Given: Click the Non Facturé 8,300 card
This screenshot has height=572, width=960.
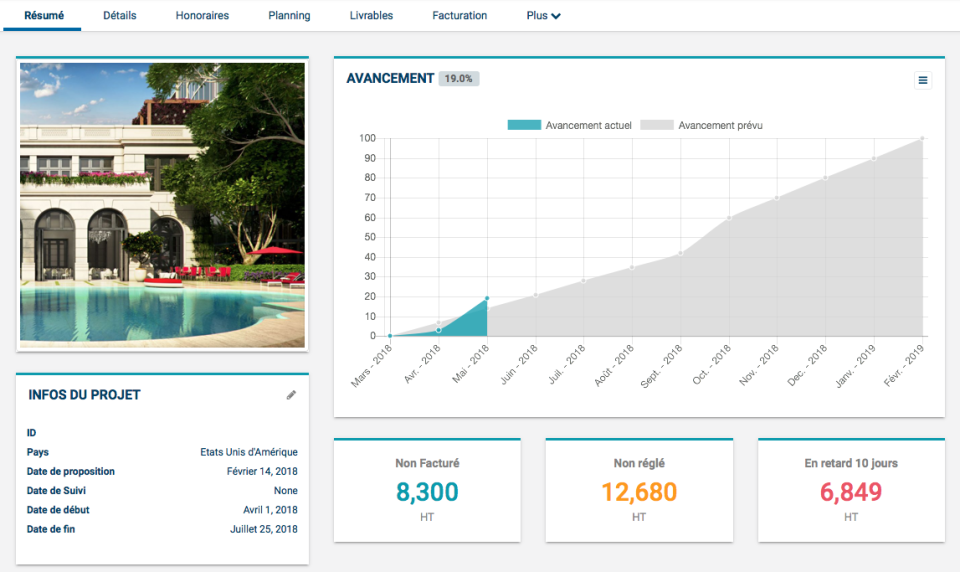Looking at the screenshot, I should pos(427,491).
